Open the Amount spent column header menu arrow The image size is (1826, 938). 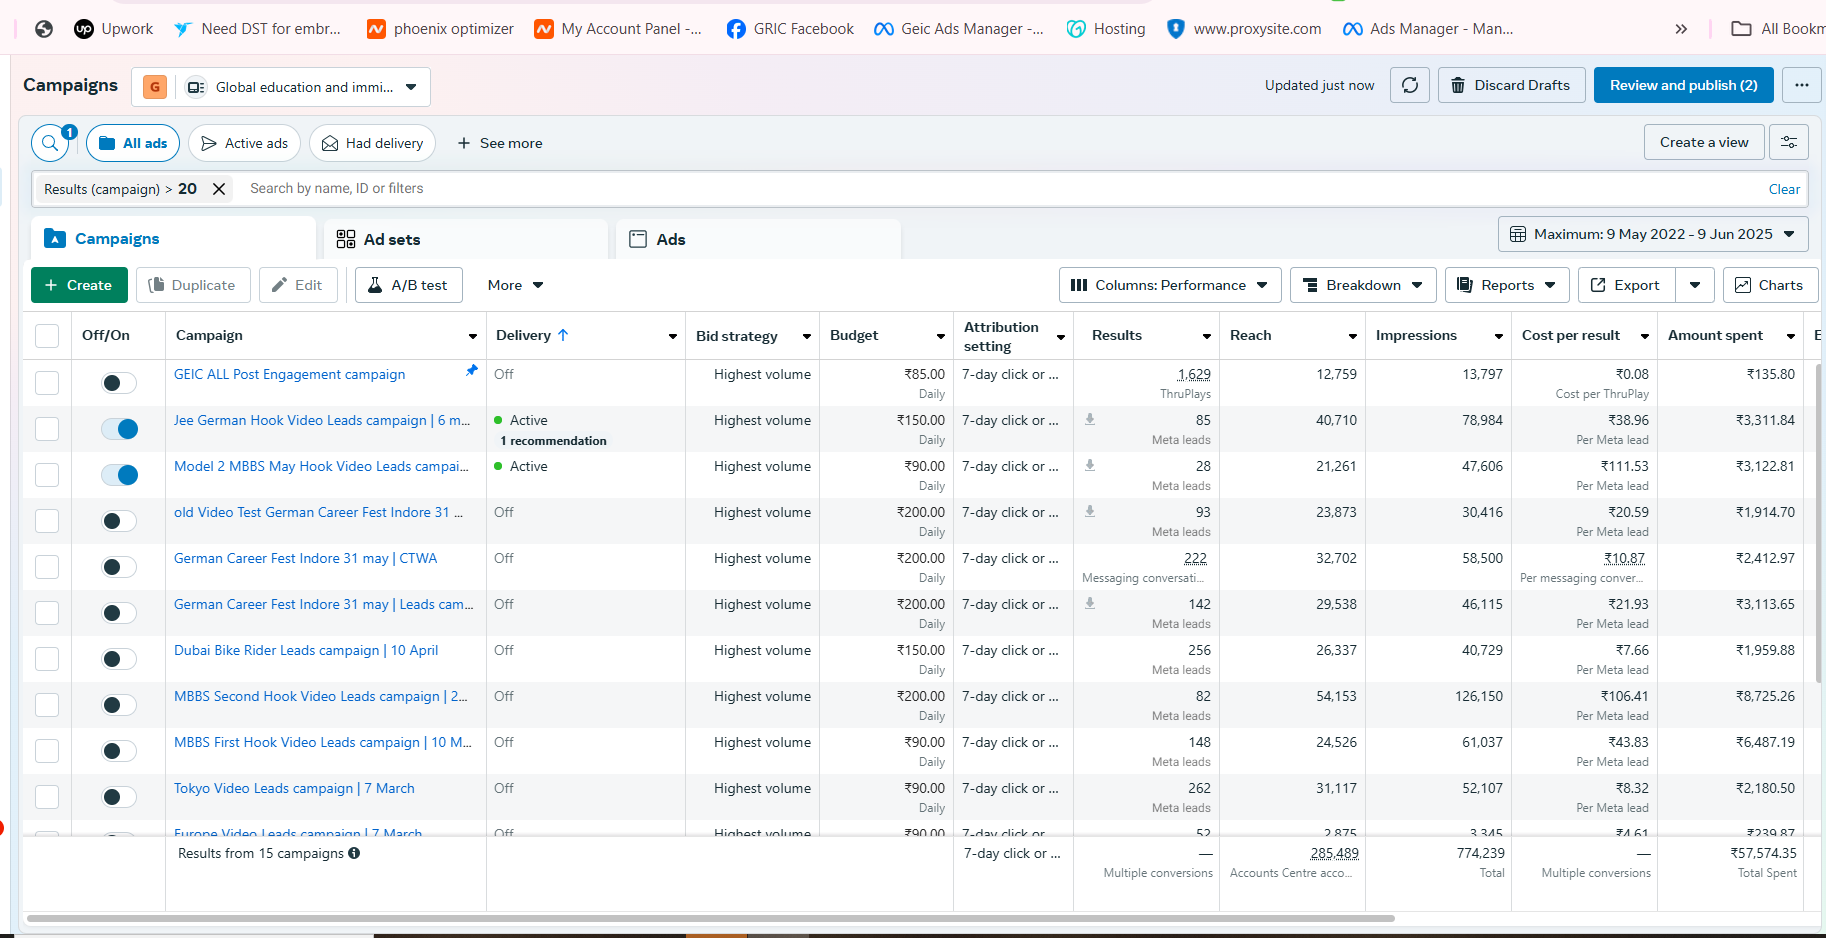pos(1791,336)
